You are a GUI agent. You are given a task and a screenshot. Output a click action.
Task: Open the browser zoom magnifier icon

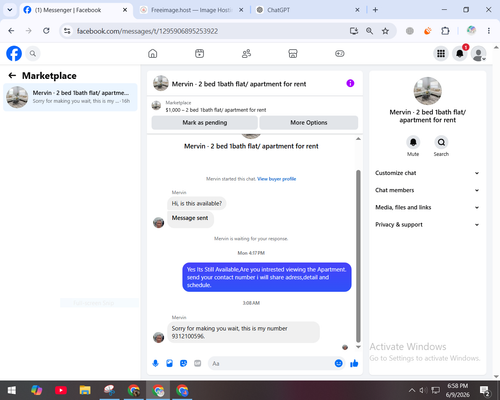(x=369, y=31)
